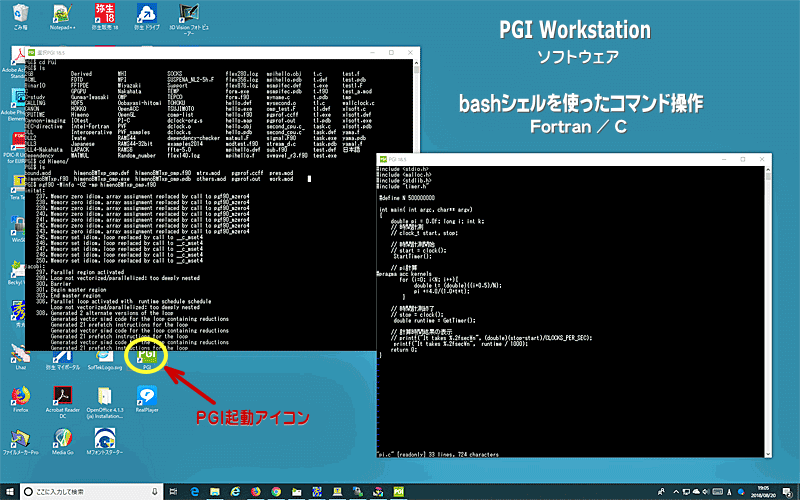Open the 3D Vision photo viewer shortcut
Image resolution: width=800 pixels, height=500 pixels.
[189, 19]
